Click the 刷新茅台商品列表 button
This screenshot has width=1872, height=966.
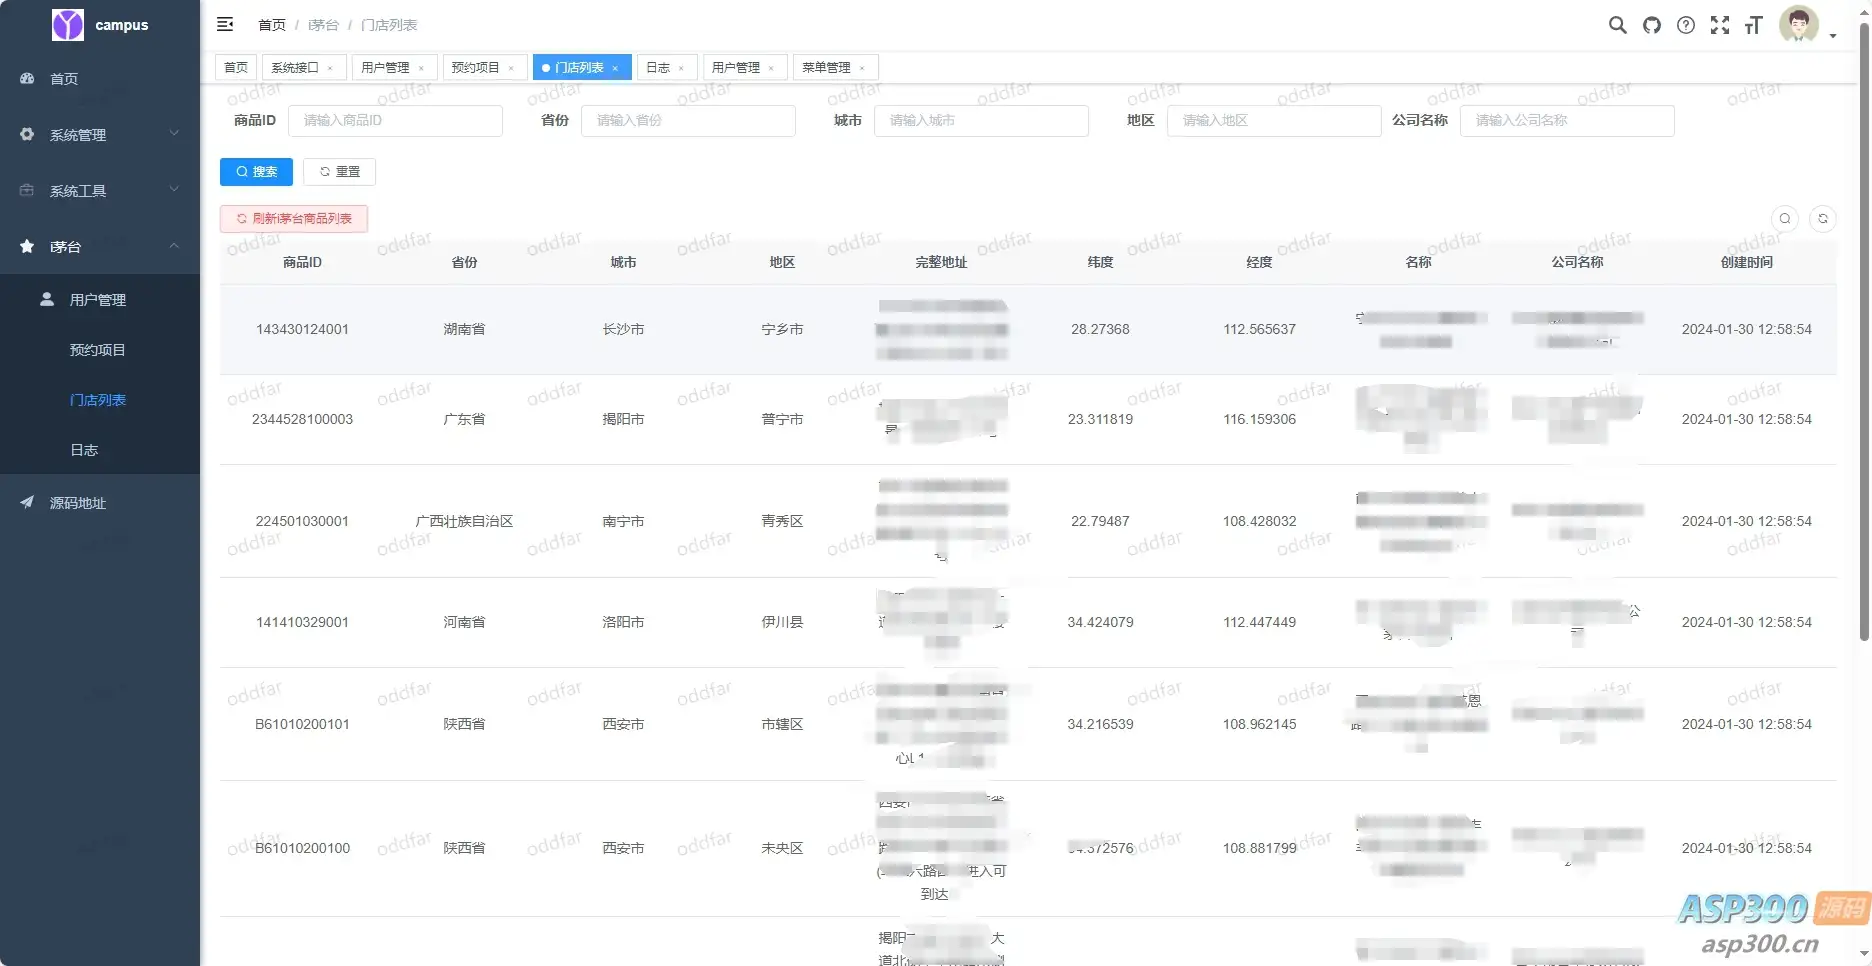(x=294, y=218)
